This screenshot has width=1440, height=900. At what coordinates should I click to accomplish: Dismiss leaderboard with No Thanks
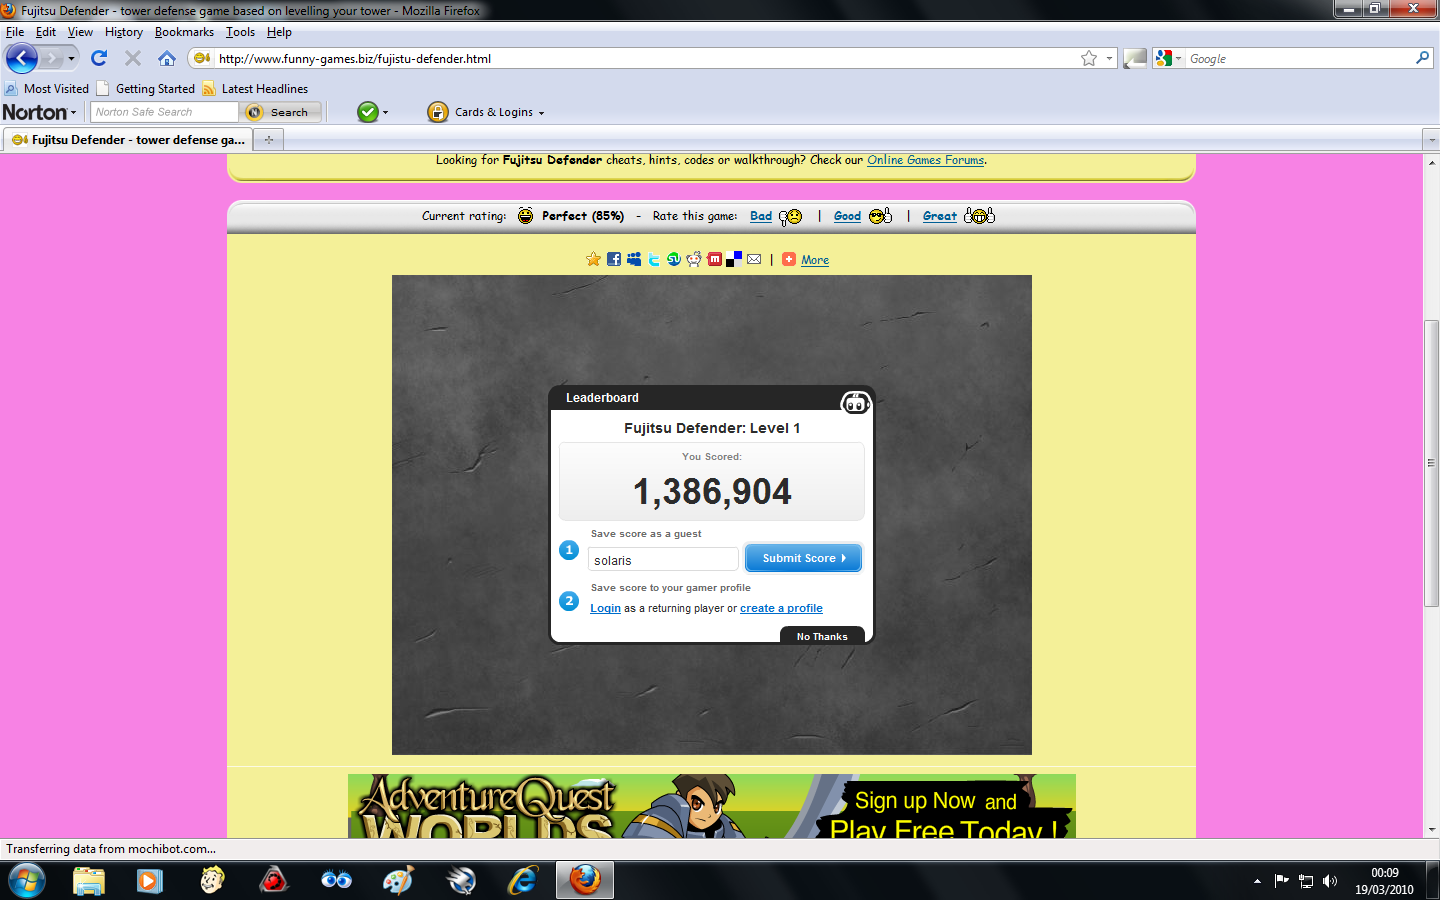point(822,636)
